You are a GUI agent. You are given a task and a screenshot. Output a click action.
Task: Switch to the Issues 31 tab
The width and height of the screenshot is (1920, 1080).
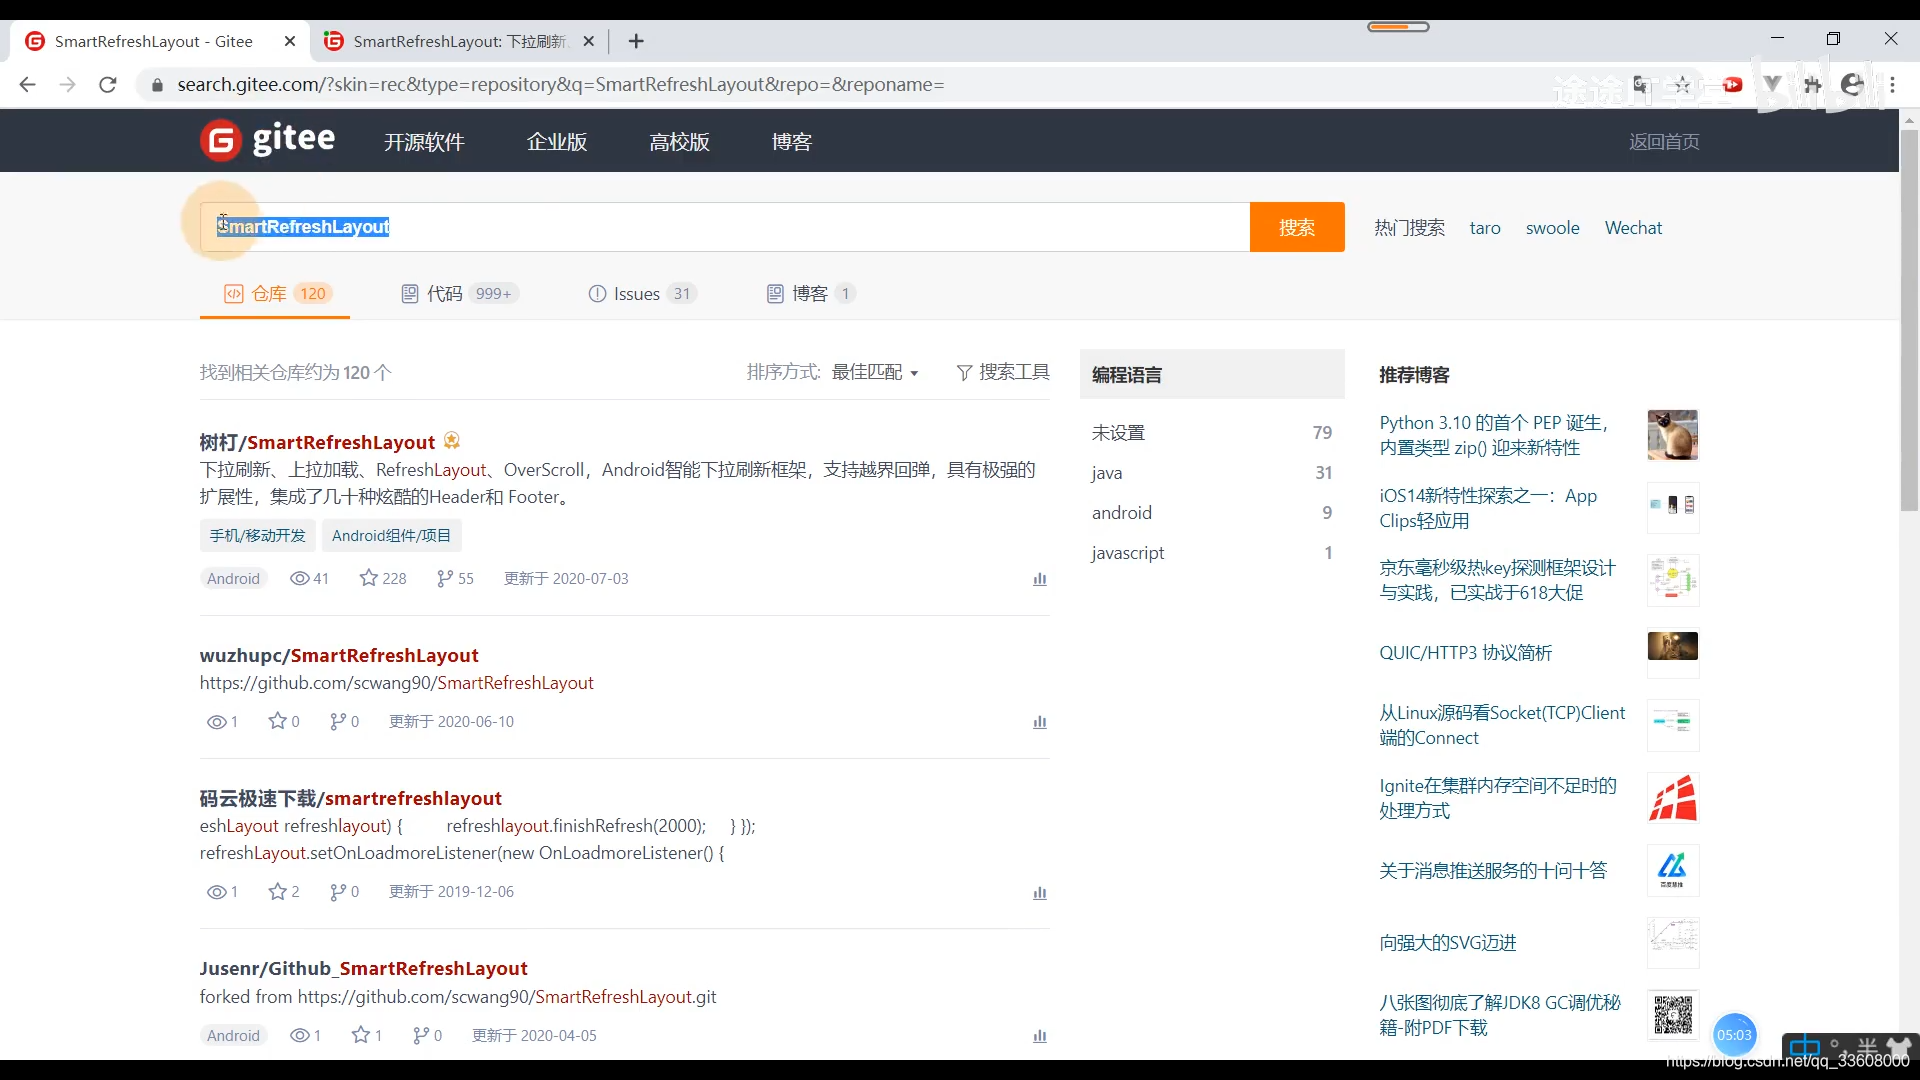[642, 293]
